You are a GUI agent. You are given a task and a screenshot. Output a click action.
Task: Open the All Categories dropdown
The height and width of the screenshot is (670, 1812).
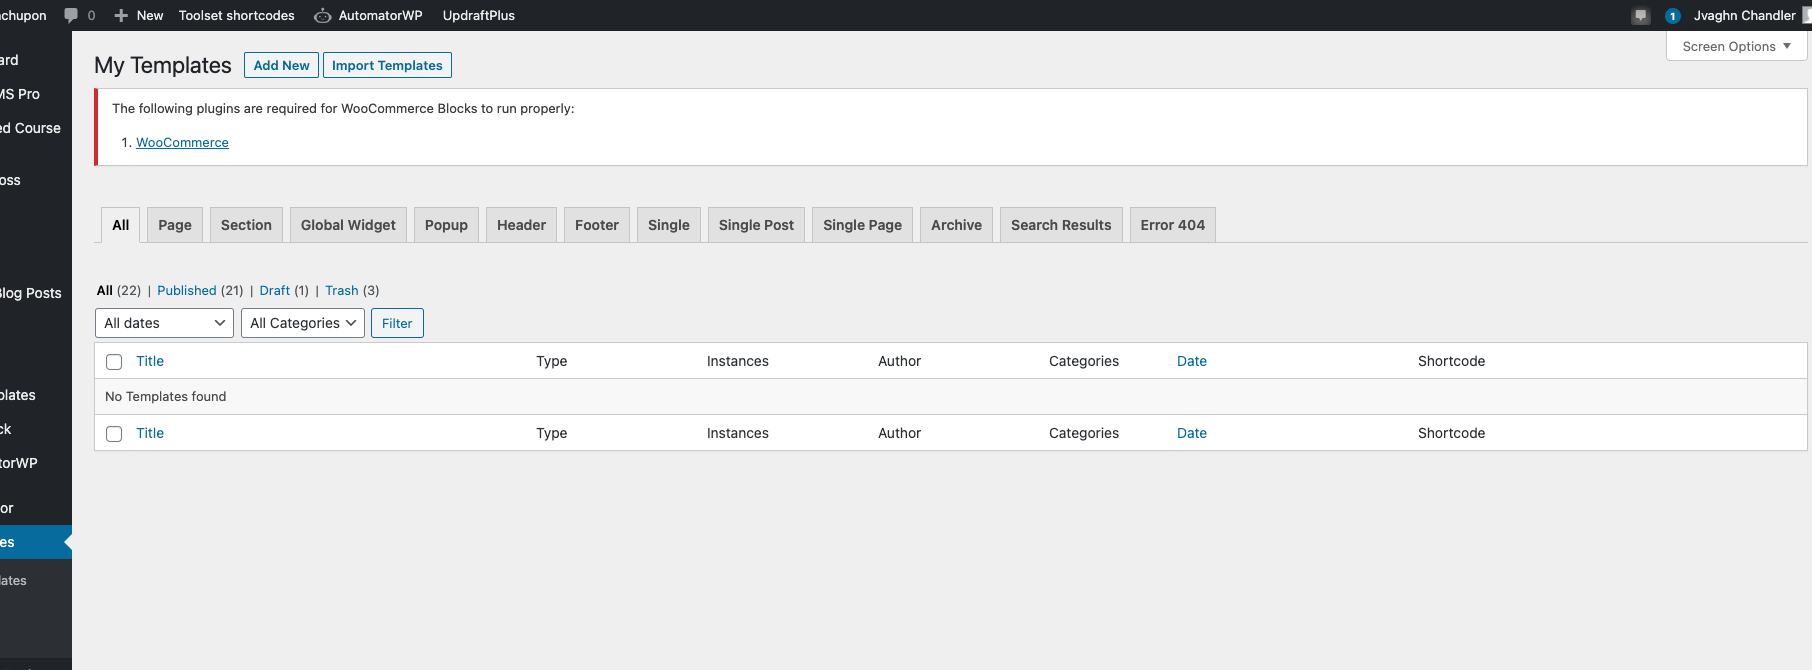click(303, 323)
